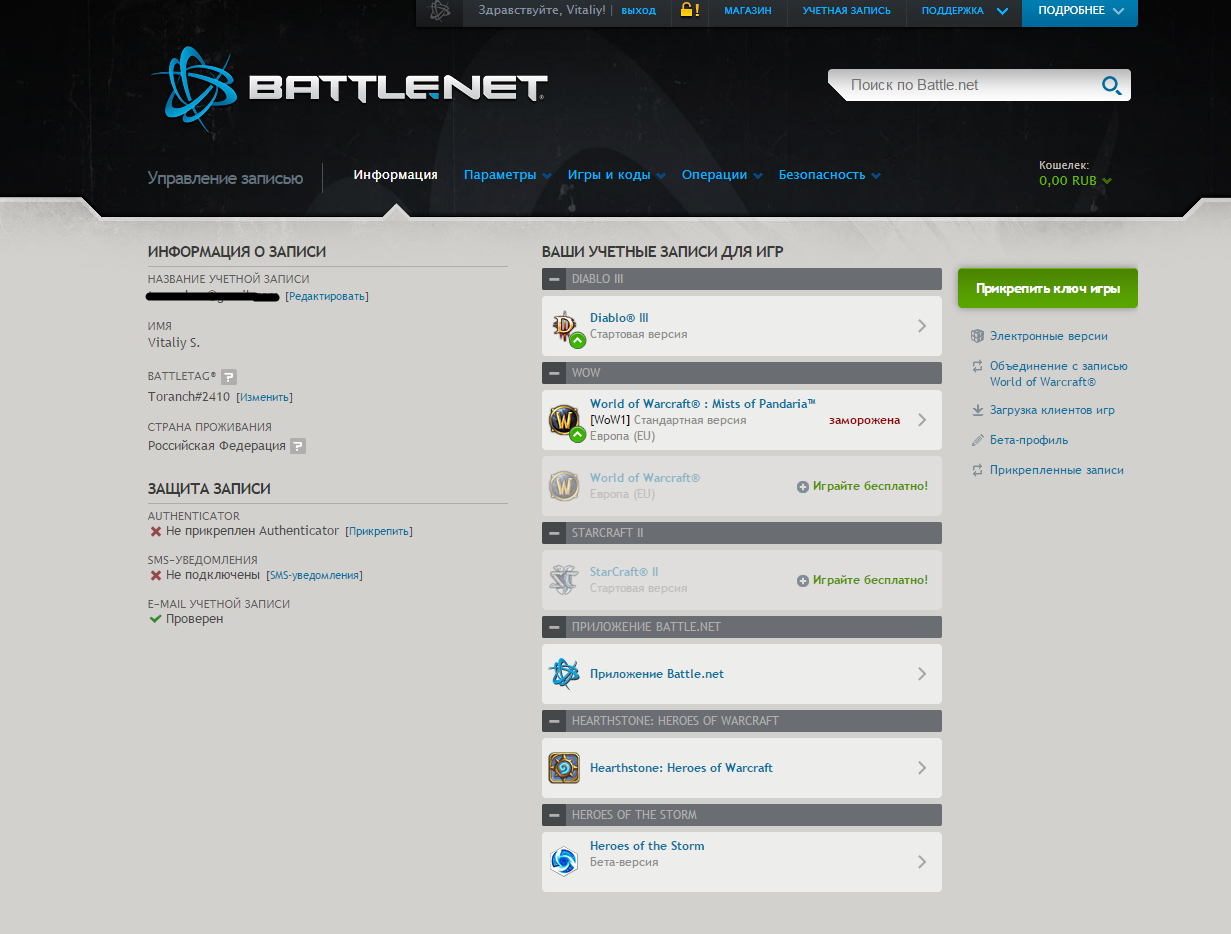Click the help question mark beside BattleTag
Viewport: 1231px width, 934px height.
(229, 377)
